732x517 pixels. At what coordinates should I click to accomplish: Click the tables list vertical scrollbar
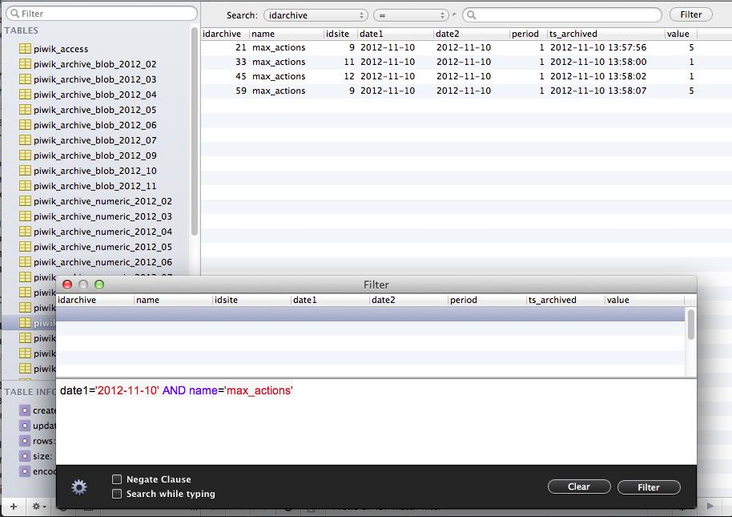[194, 131]
